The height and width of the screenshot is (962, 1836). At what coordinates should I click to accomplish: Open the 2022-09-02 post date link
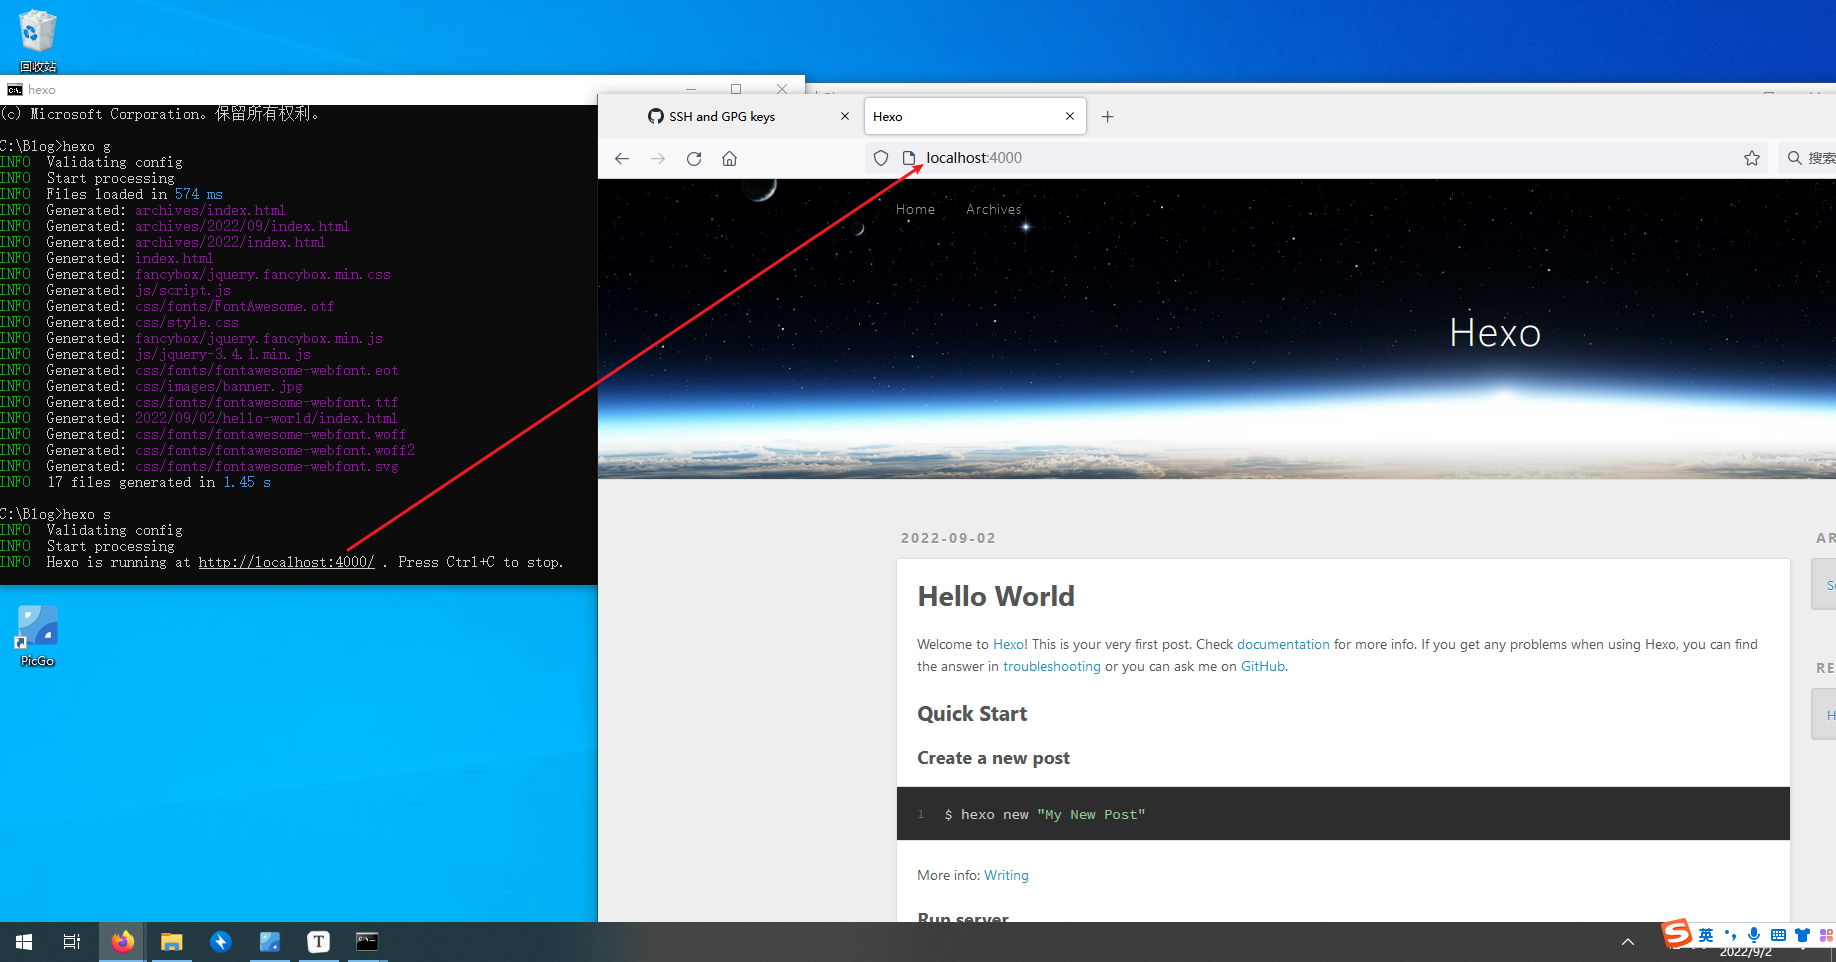point(948,538)
